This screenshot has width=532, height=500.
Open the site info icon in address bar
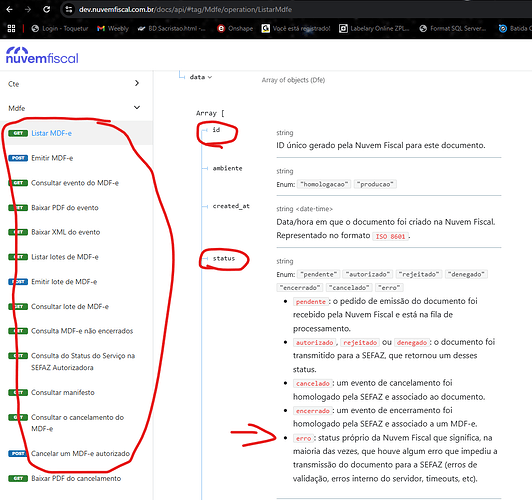click(x=69, y=9)
